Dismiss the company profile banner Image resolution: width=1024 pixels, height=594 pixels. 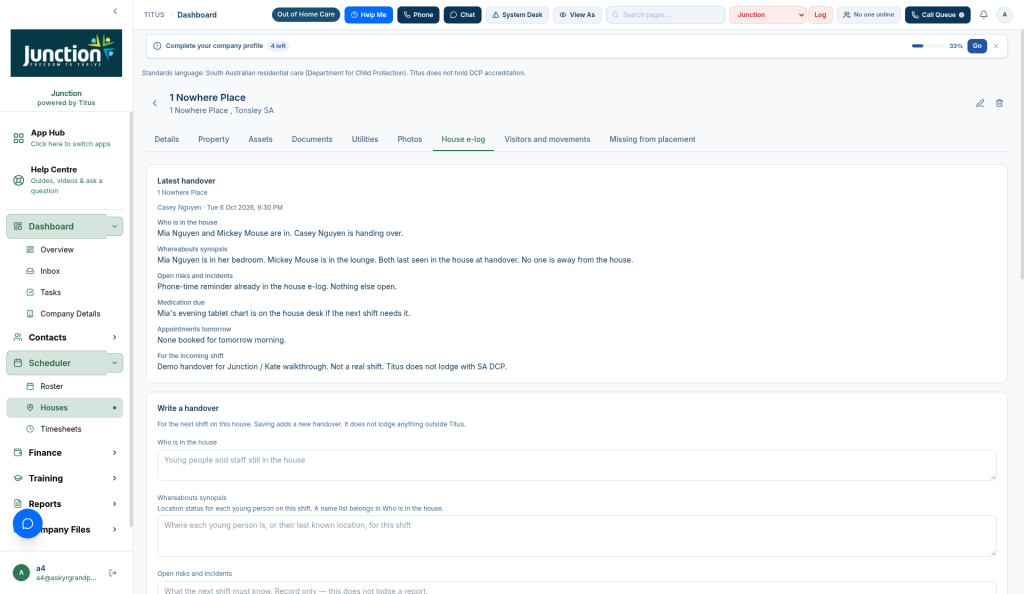tap(996, 46)
